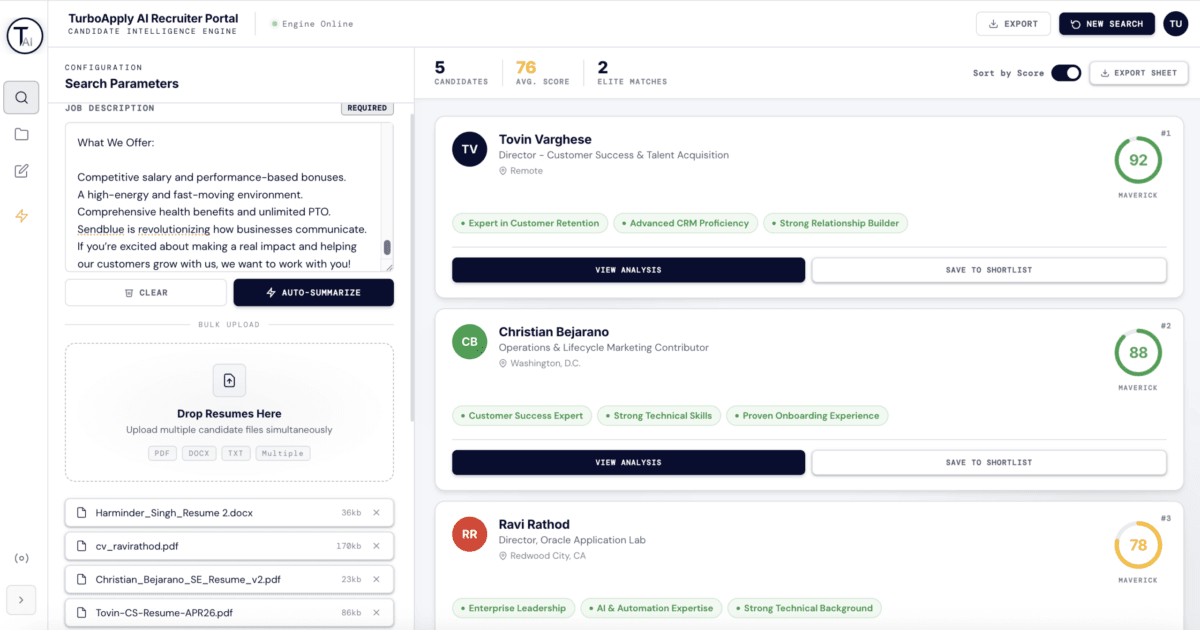1200x630 pixels.
Task: Click the 88 score ring
Action: click(x=1138, y=352)
